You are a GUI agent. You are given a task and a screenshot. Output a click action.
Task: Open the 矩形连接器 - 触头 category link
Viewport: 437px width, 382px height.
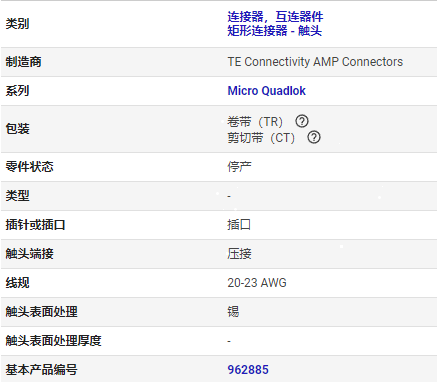(275, 31)
